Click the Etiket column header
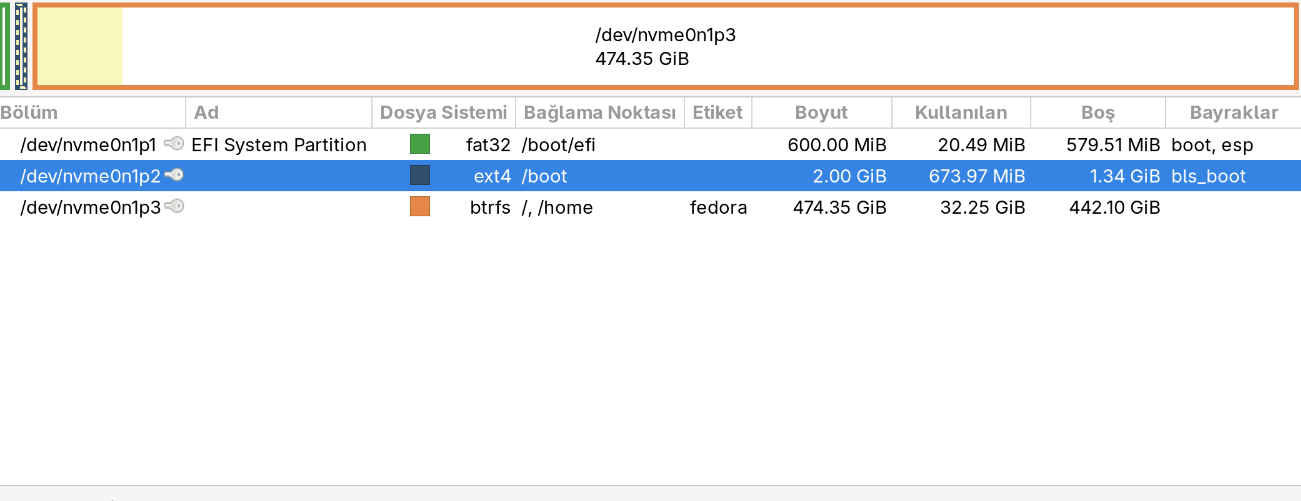The image size is (1301, 501). tap(718, 113)
